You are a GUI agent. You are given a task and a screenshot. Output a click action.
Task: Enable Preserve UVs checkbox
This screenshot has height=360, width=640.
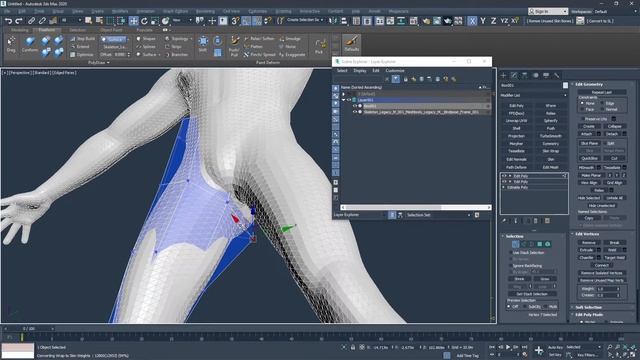tap(582, 119)
